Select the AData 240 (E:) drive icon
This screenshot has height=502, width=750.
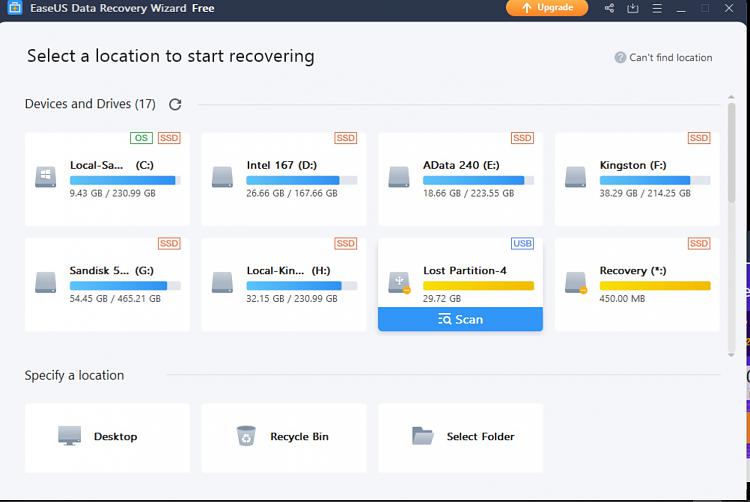[x=399, y=177]
